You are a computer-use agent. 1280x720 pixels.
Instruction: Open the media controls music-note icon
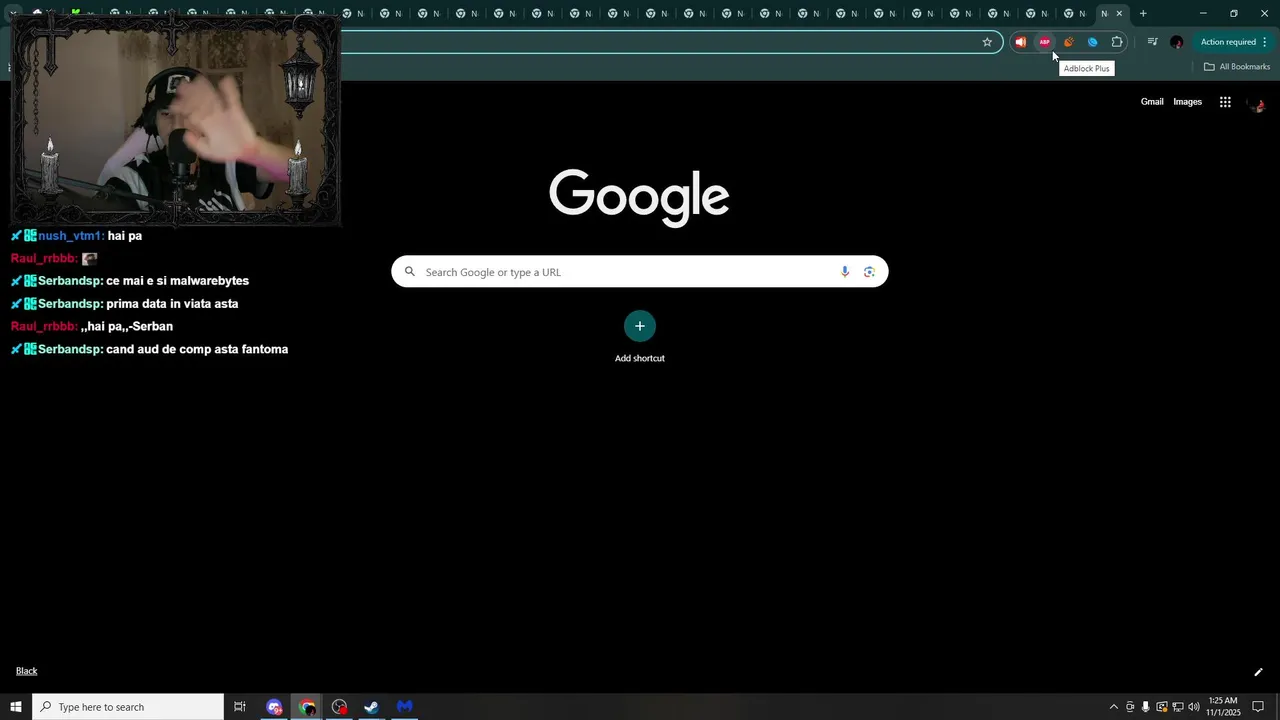pos(1152,42)
